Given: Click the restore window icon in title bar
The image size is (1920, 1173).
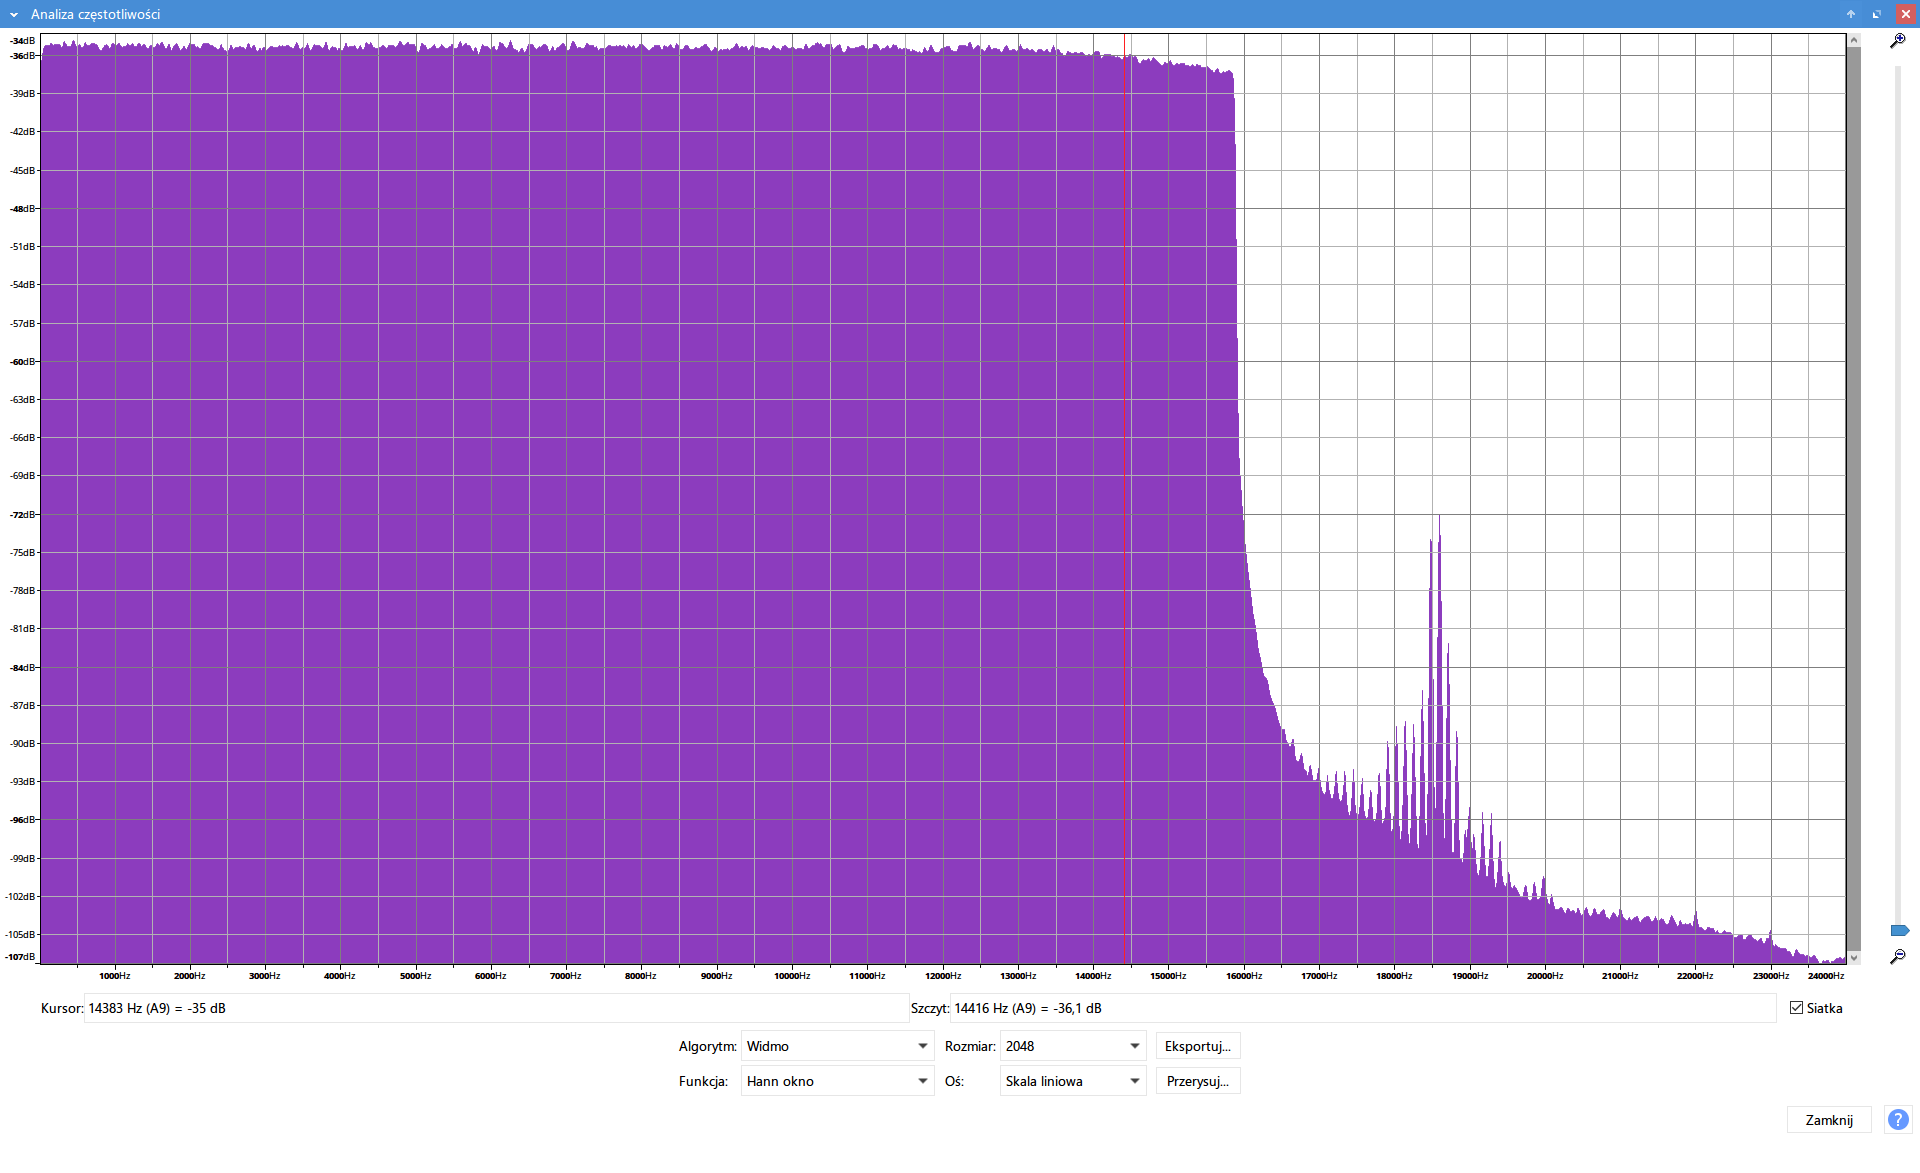Looking at the screenshot, I should click(1877, 14).
